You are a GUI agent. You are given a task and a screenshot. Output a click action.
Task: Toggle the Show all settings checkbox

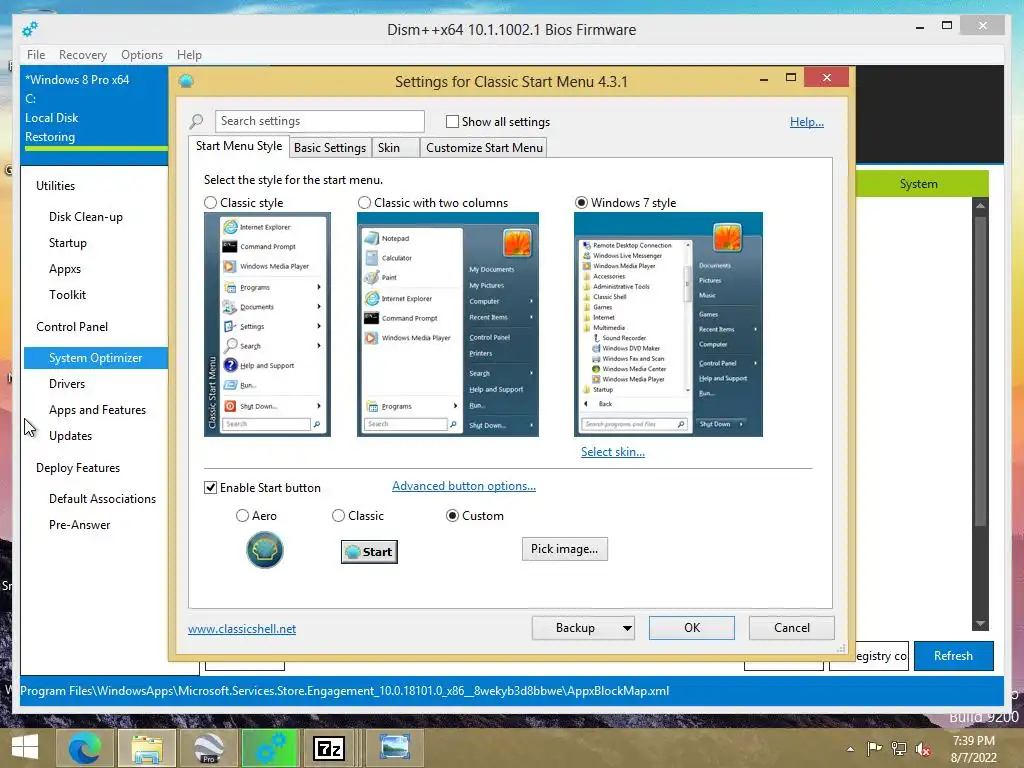click(452, 121)
